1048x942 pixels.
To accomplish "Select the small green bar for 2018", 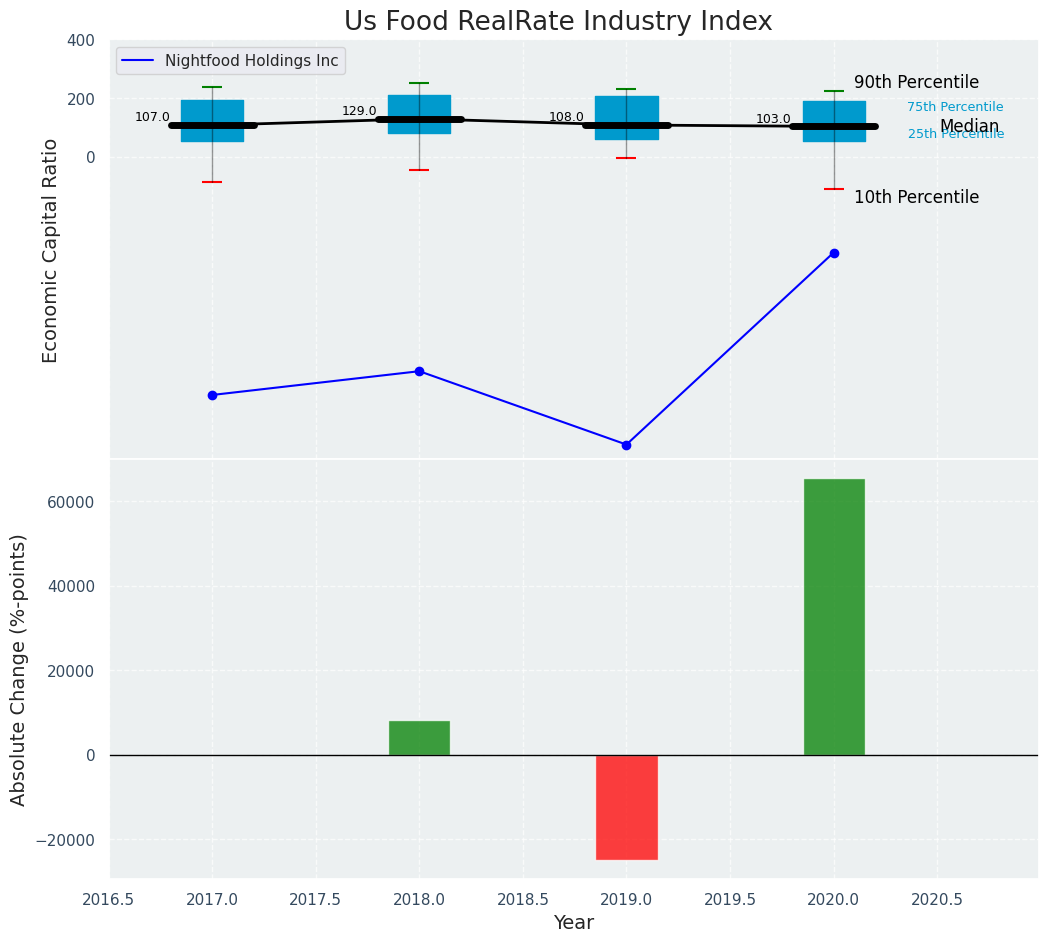I will coord(419,738).
